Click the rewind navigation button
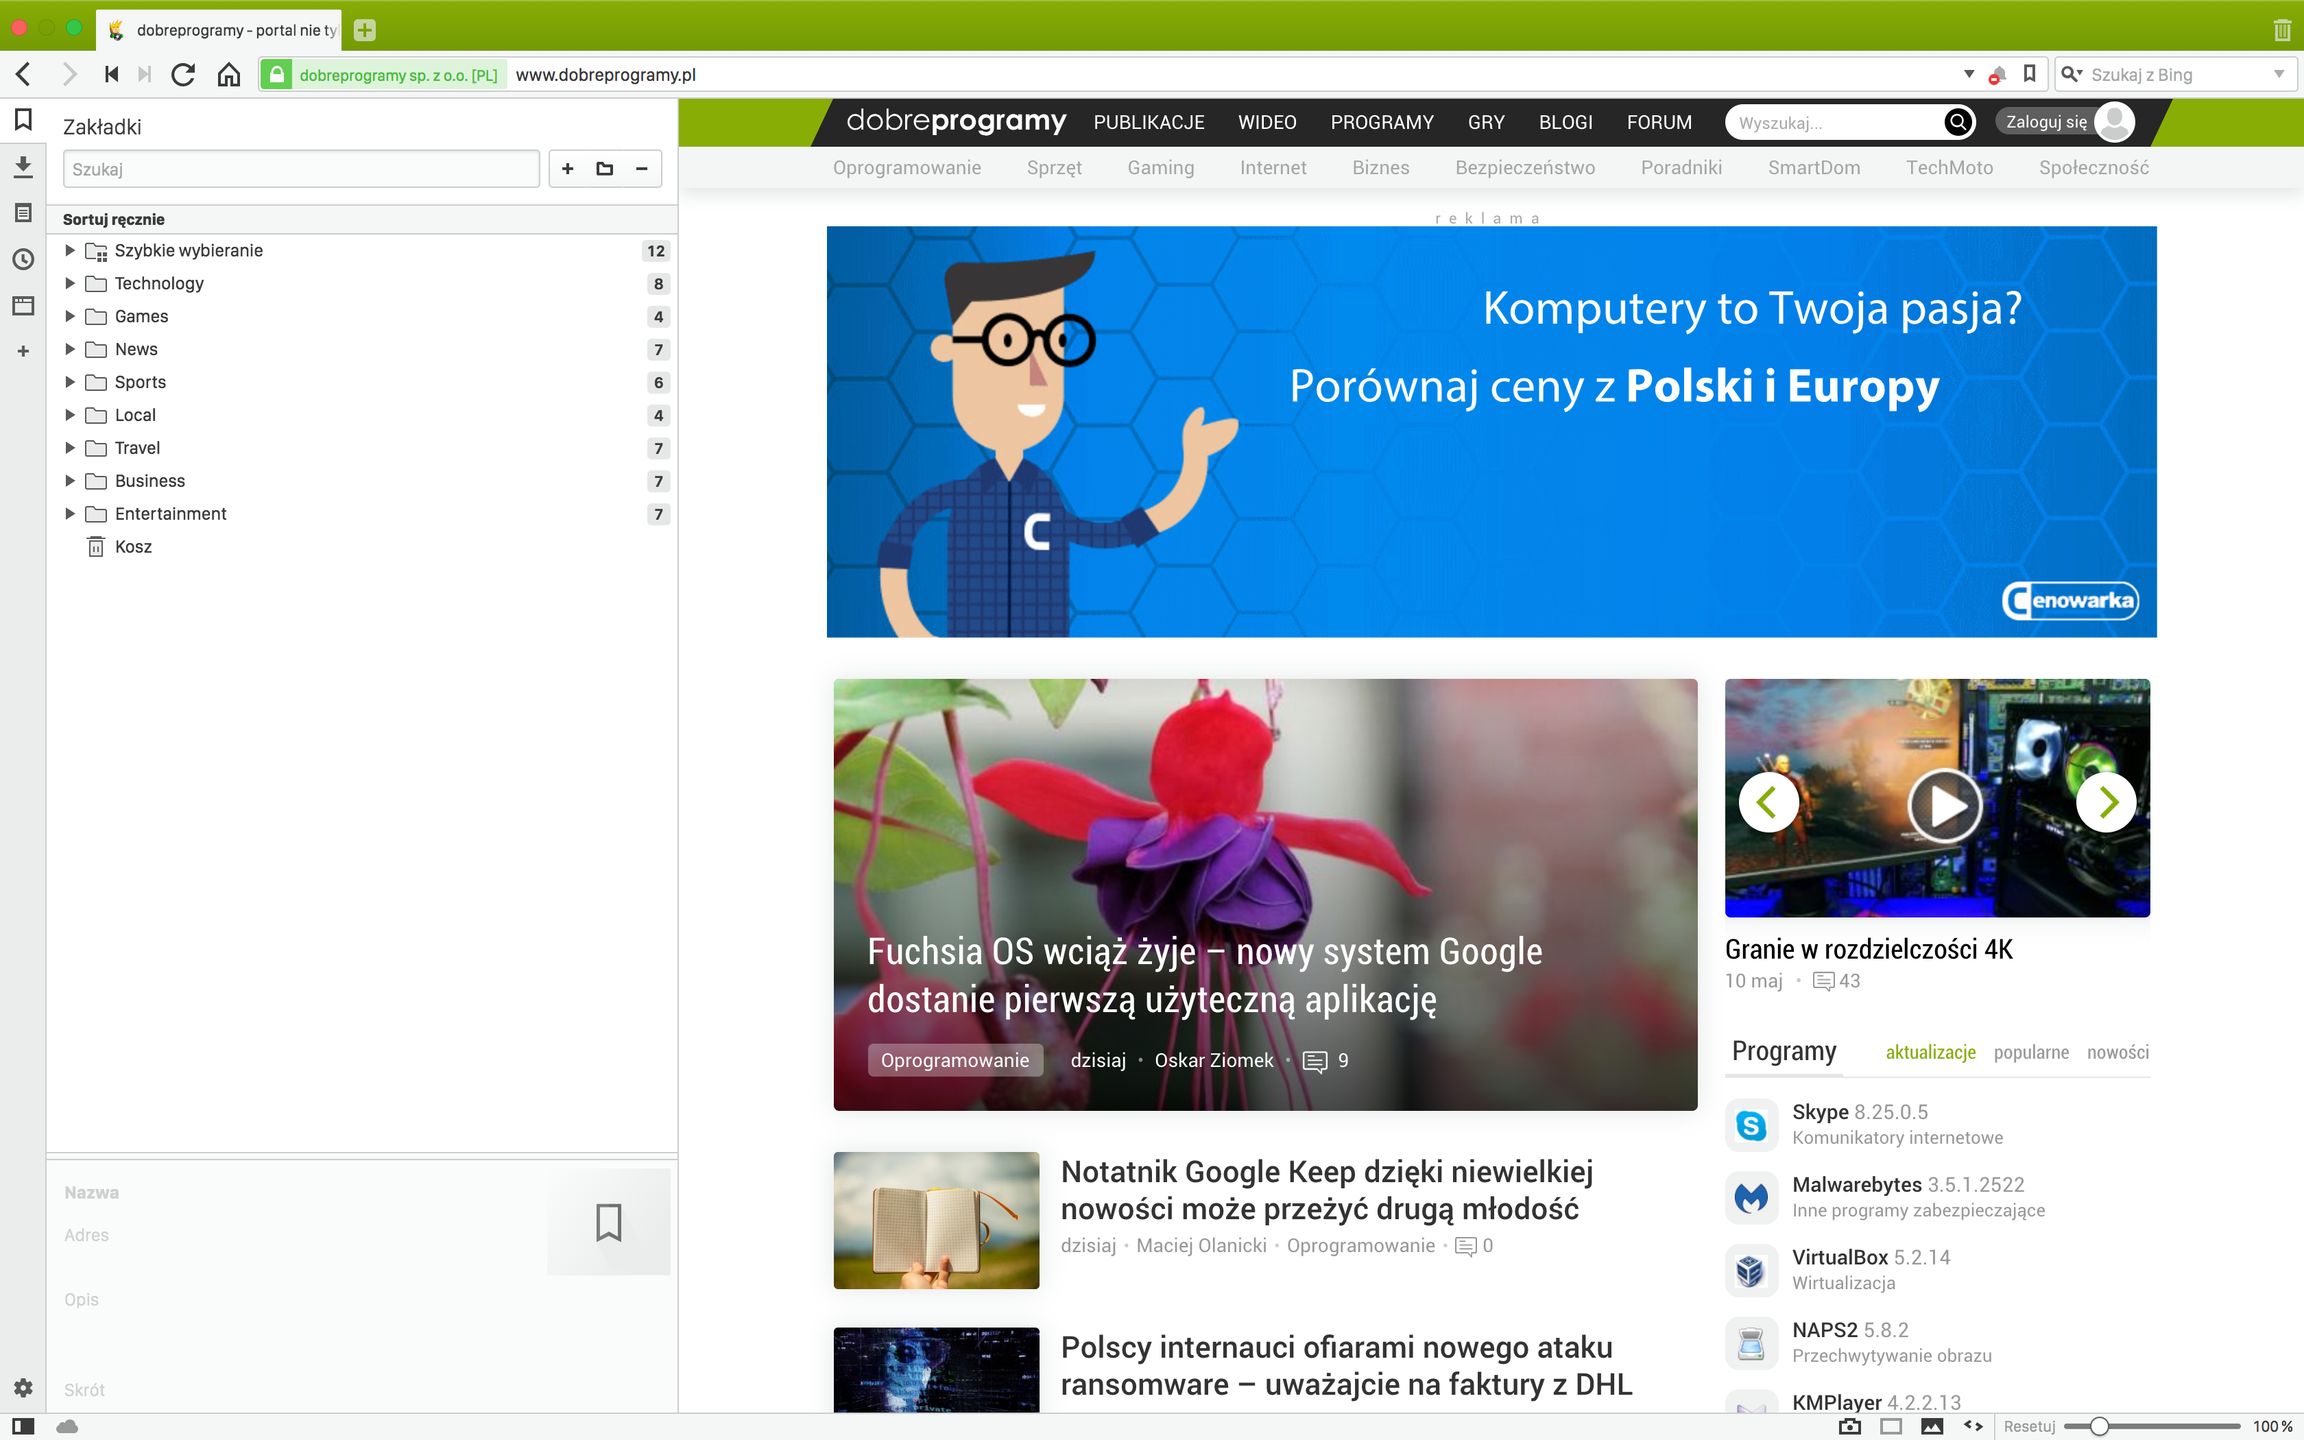Image resolution: width=2304 pixels, height=1440 pixels. click(x=112, y=74)
